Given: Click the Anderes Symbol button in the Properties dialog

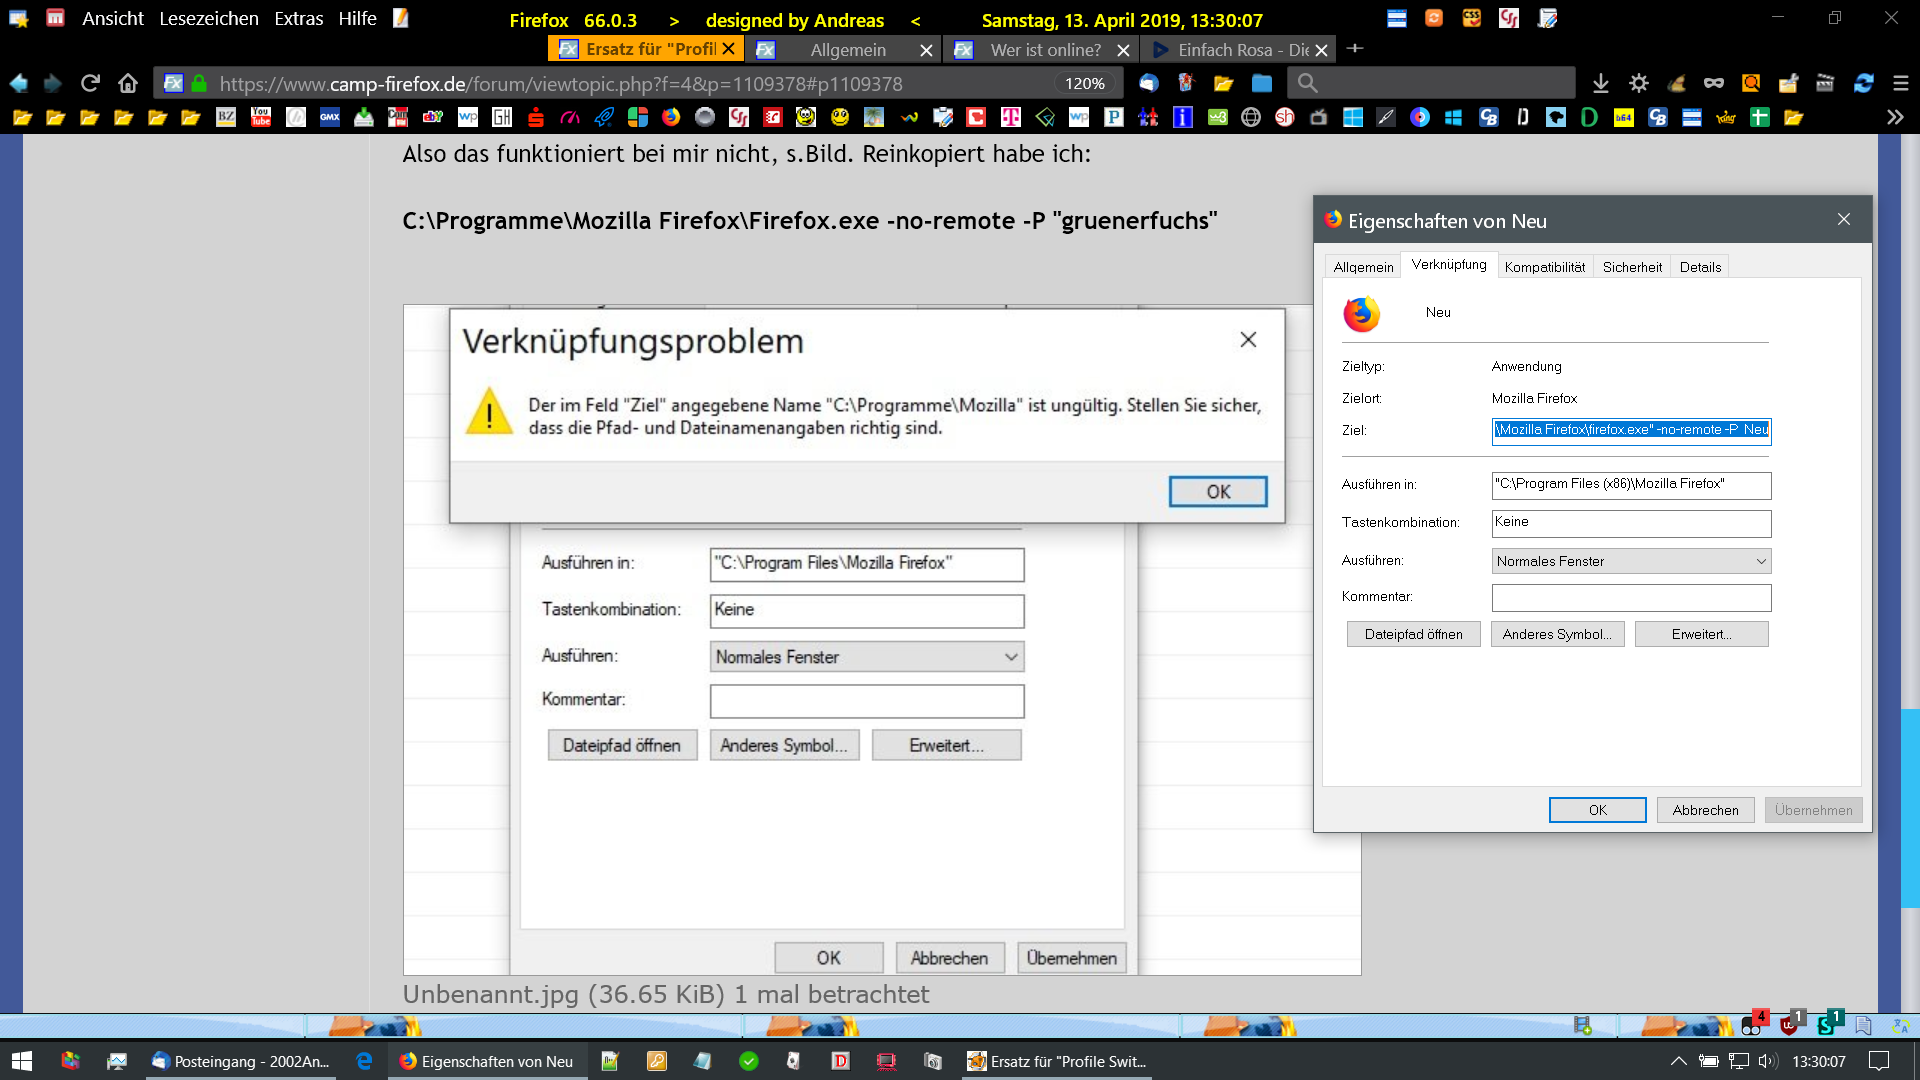Looking at the screenshot, I should click(x=1557, y=634).
